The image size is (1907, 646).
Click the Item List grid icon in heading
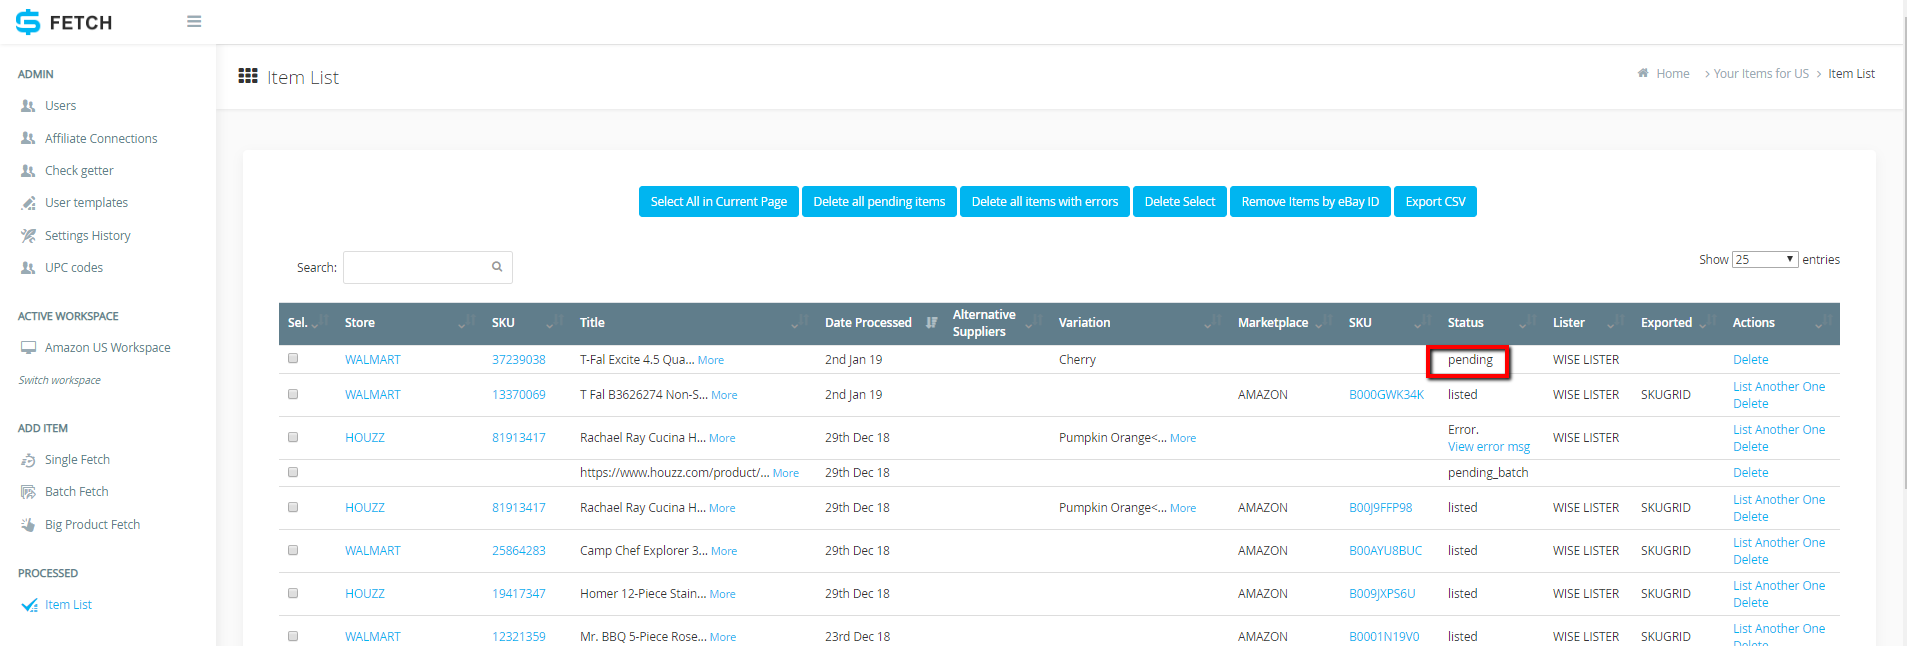coord(248,76)
